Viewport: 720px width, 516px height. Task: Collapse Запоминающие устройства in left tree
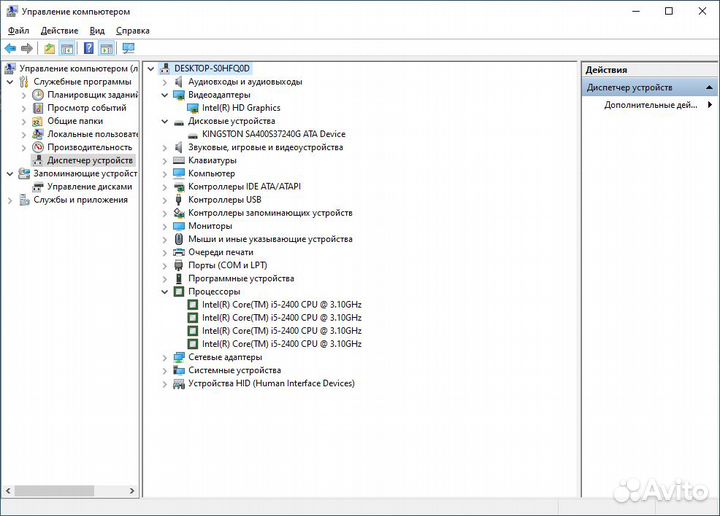coord(10,174)
